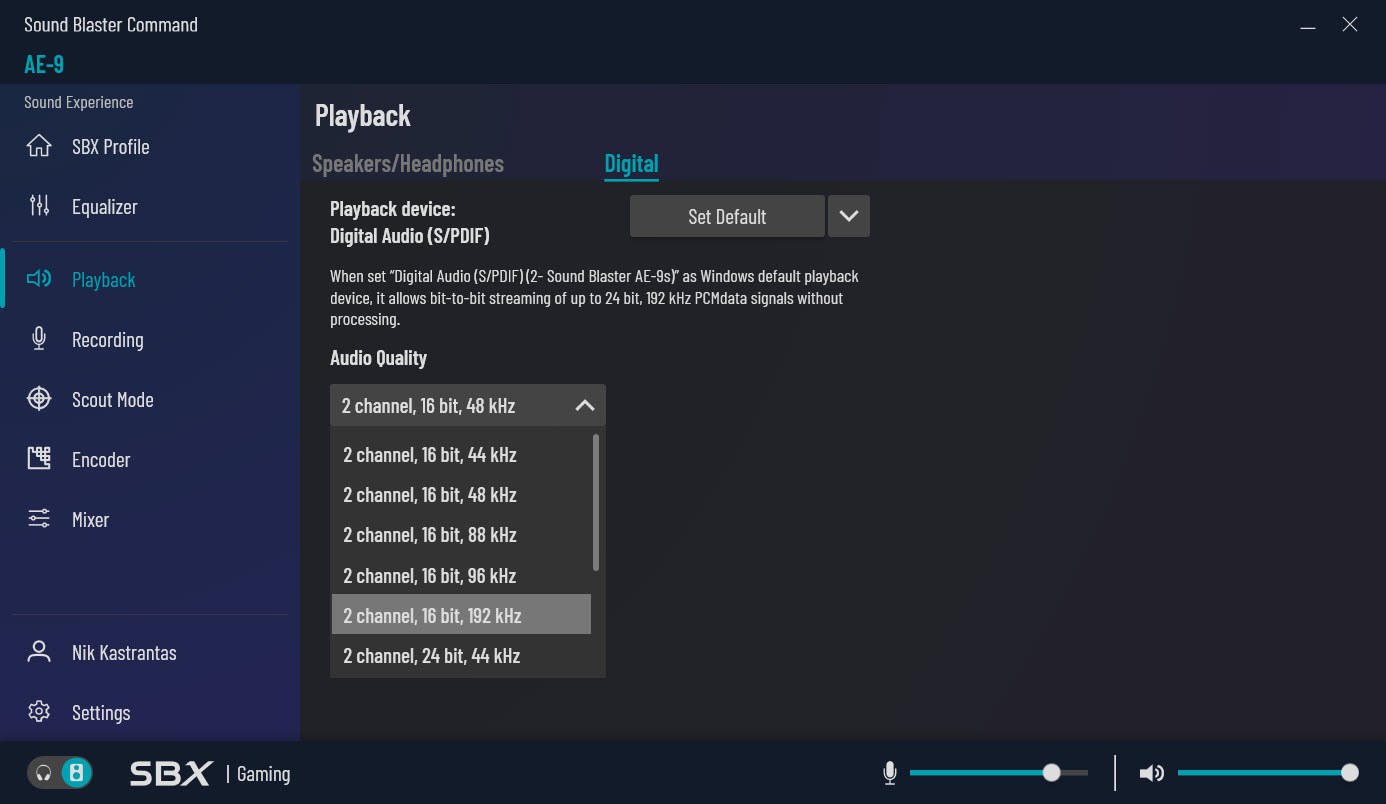Switch output to speakers in bottom toggle
This screenshot has height=804, width=1386.
pyautogui.click(x=77, y=773)
